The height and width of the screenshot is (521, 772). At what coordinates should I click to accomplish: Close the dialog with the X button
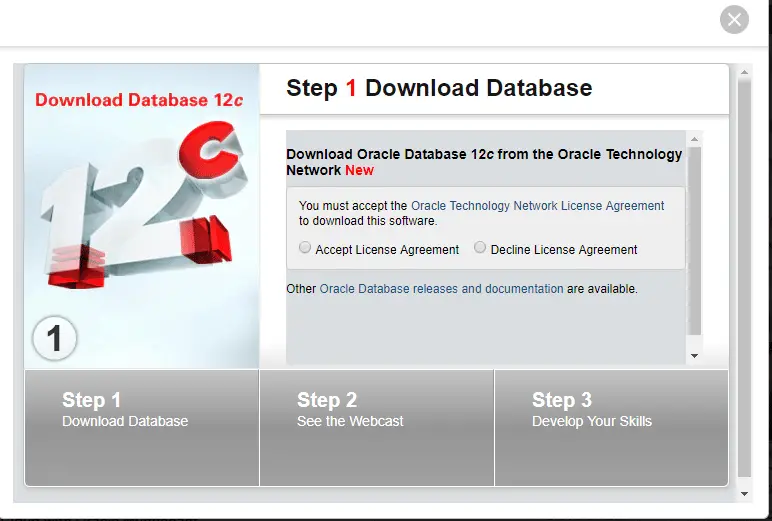[x=734, y=20]
